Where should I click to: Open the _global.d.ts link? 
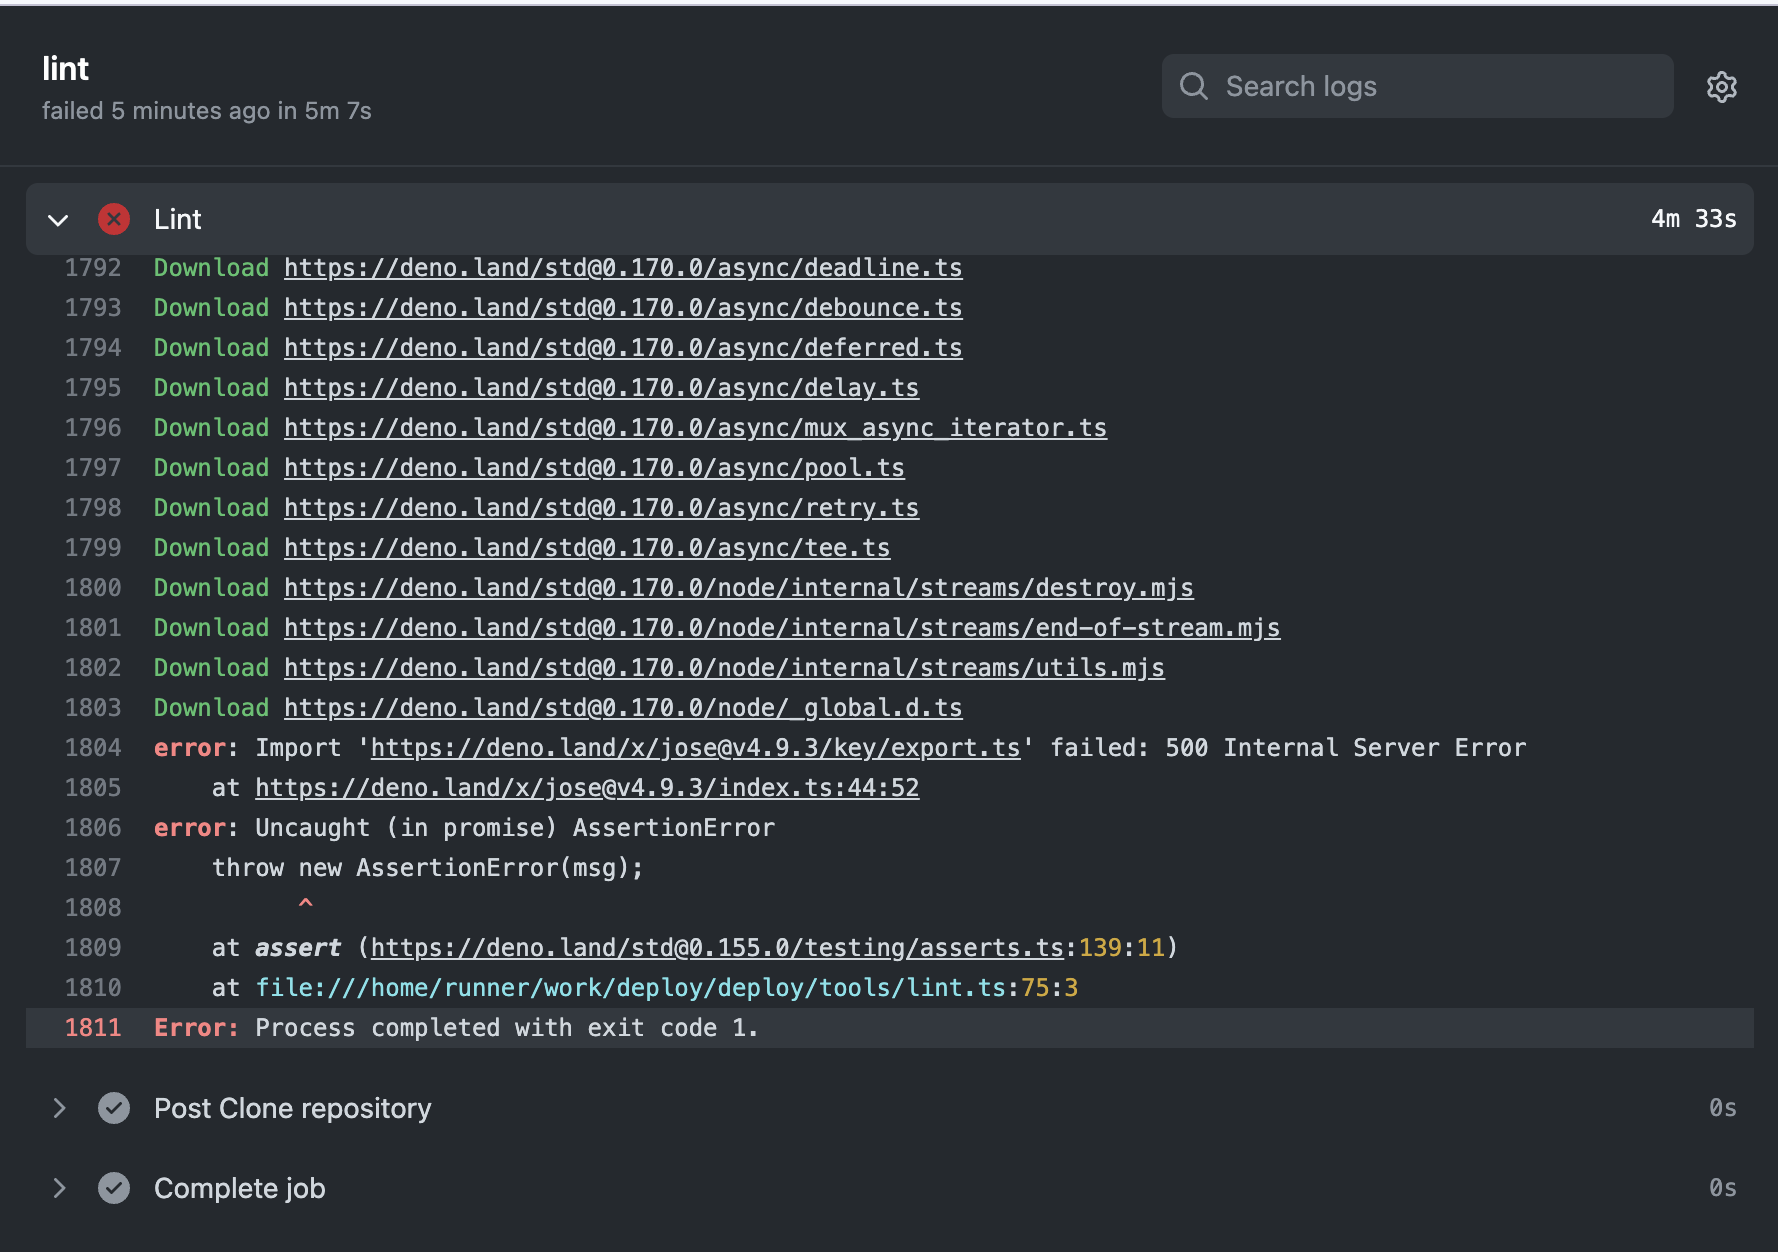tap(622, 707)
